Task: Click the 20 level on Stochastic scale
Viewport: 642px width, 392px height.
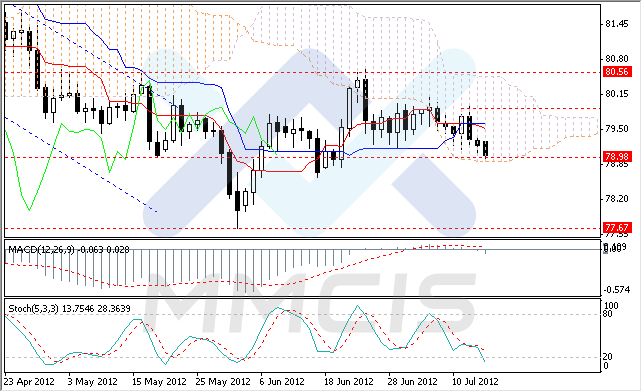Action: [x=608, y=357]
